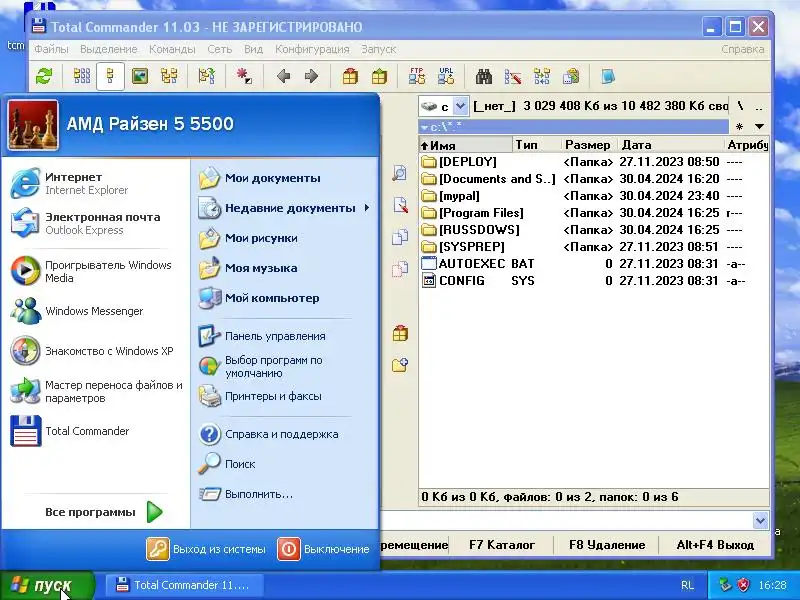The image size is (800, 600).
Task: Click the blue notepad toolbar icon
Action: (x=608, y=77)
